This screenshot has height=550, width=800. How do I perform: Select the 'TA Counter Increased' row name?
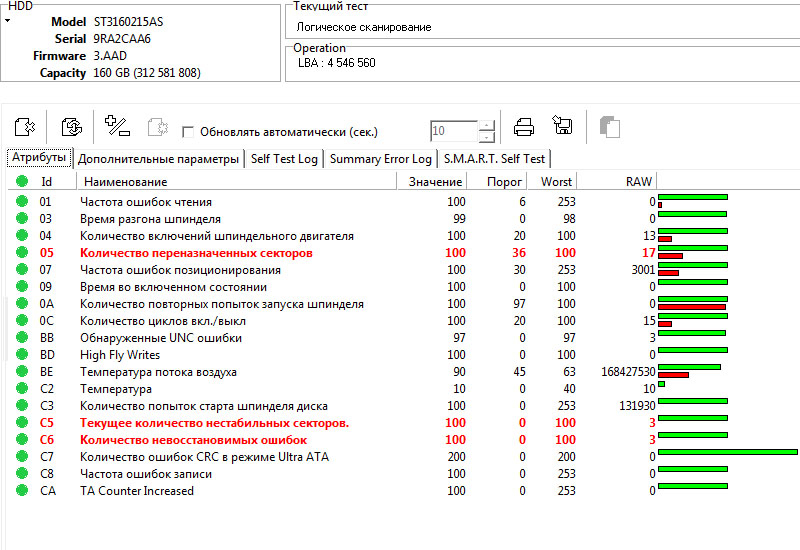137,491
